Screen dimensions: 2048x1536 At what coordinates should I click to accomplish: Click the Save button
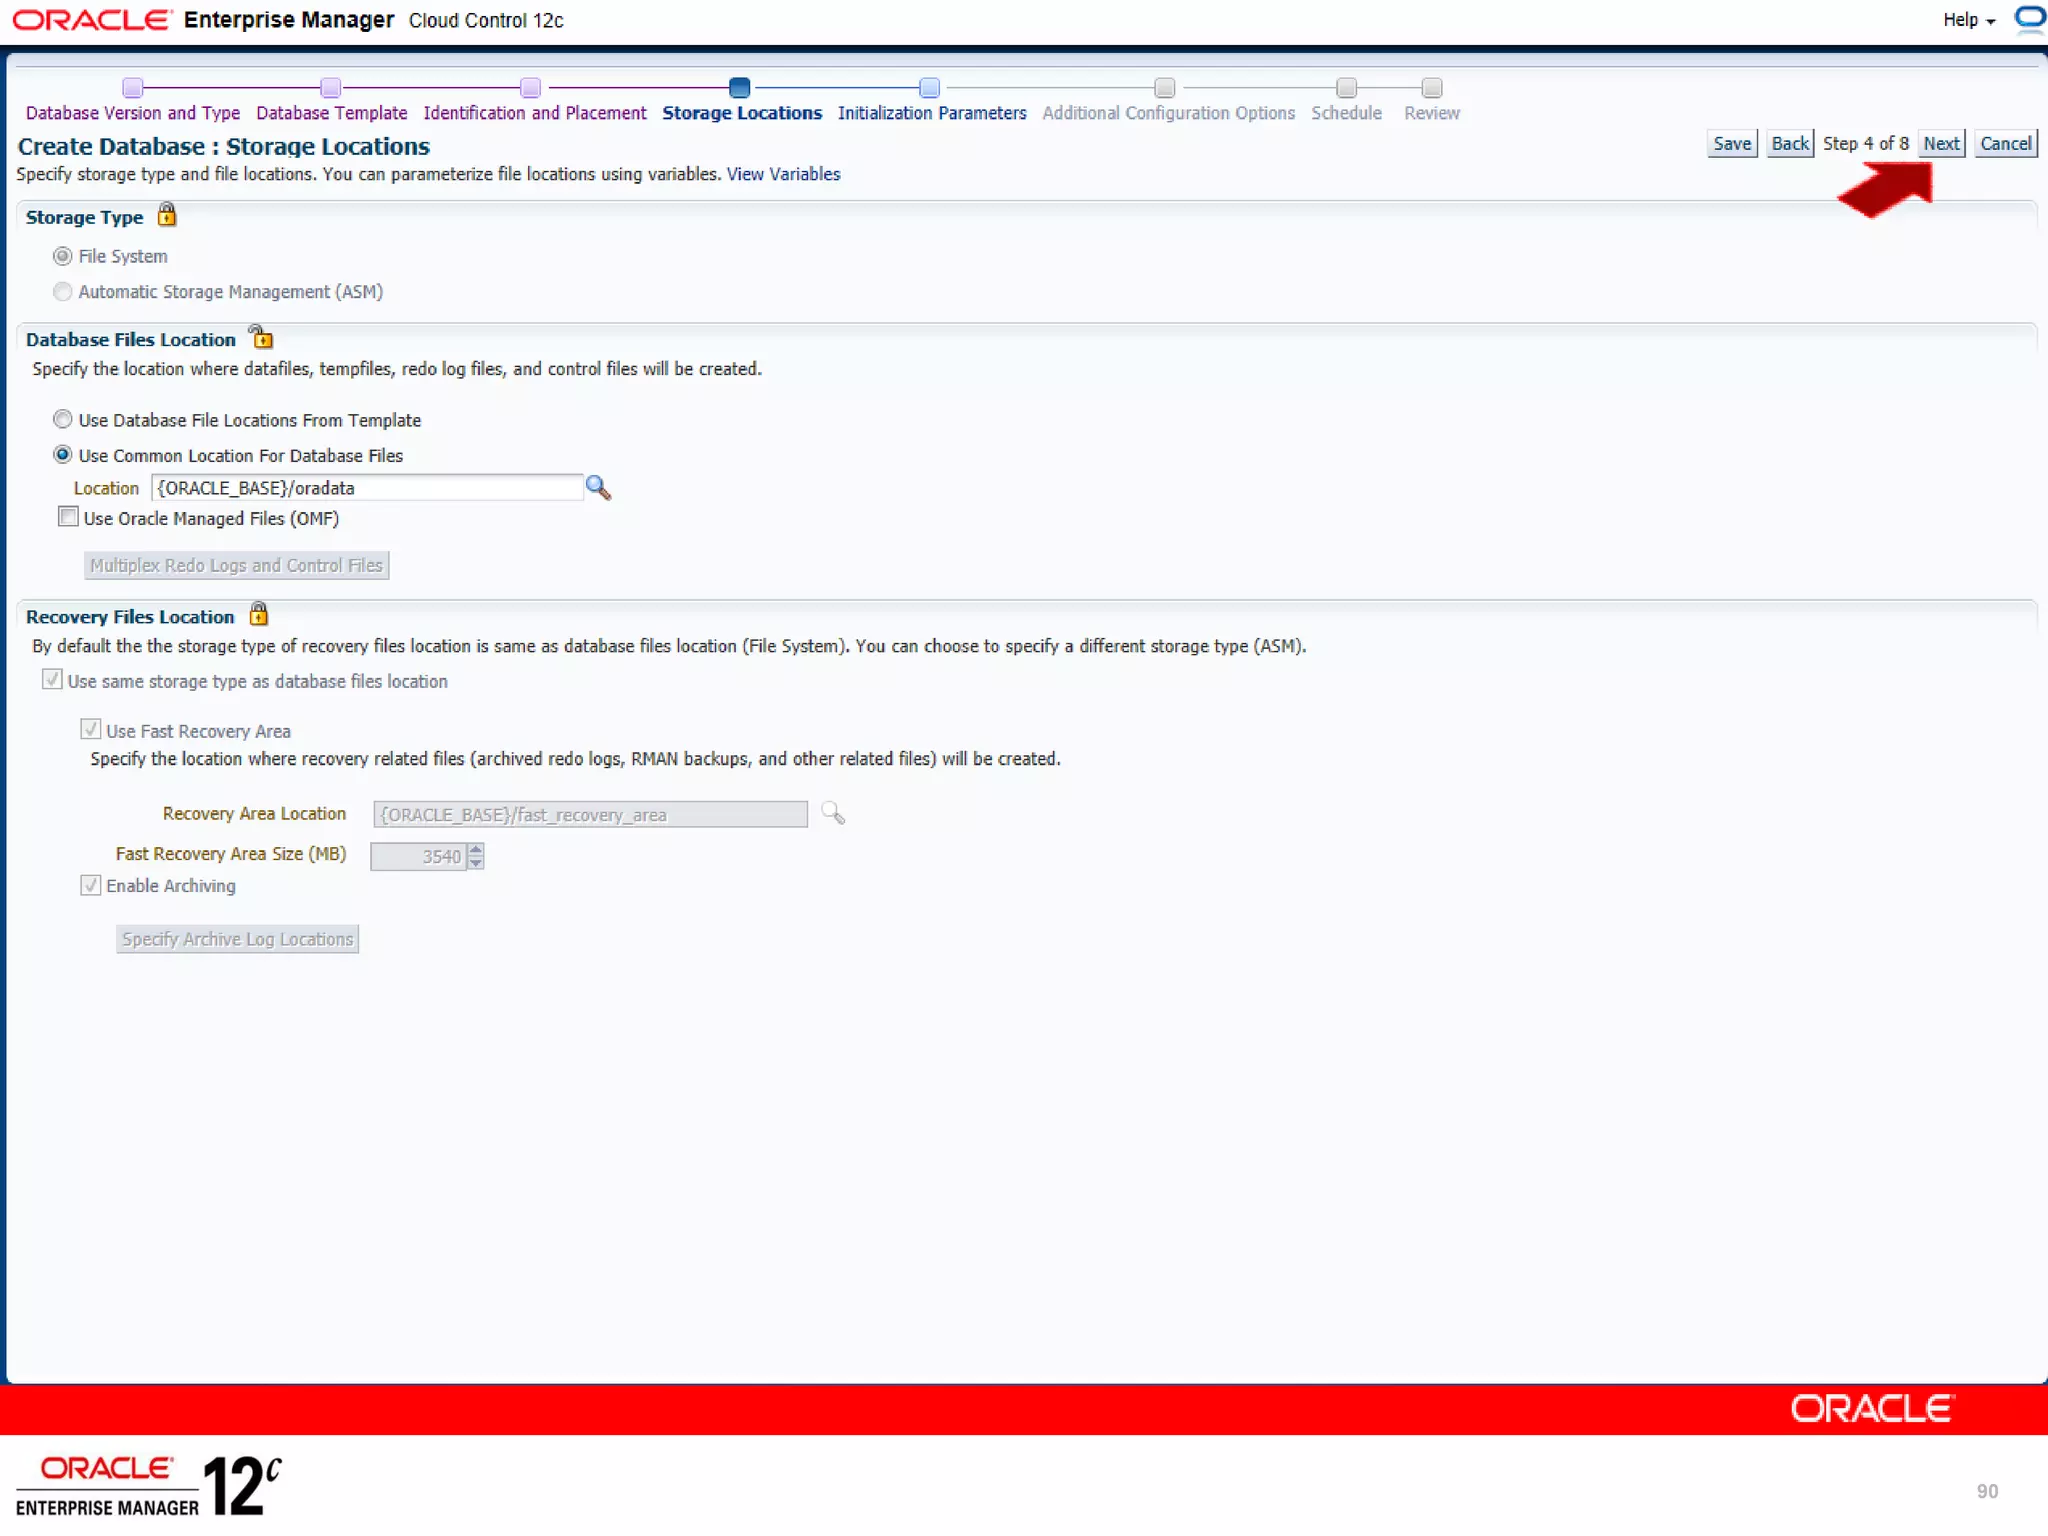tap(1731, 143)
